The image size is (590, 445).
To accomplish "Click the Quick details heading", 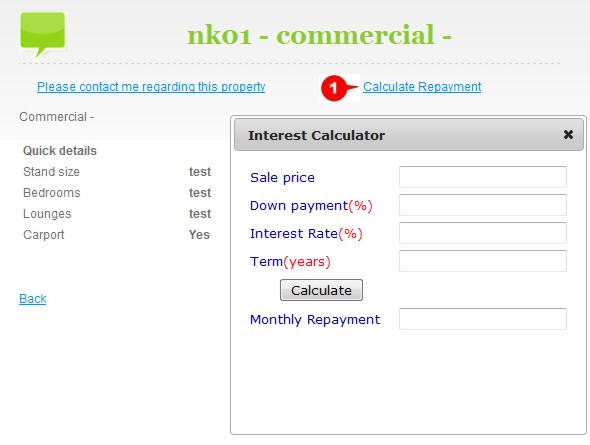I will click(60, 151).
